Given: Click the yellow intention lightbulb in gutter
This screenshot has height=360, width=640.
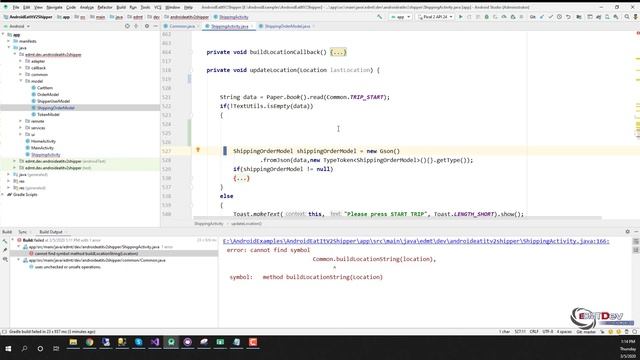Looking at the screenshot, I should click(x=198, y=150).
